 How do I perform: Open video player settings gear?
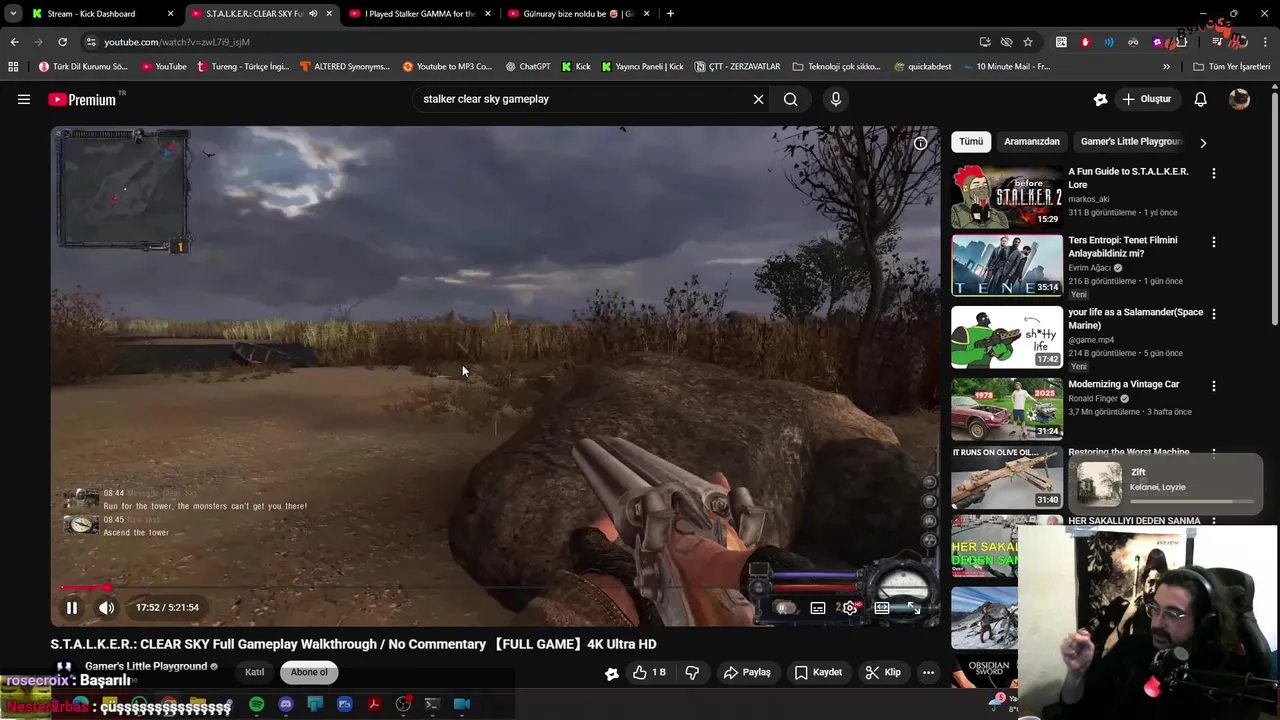850,607
